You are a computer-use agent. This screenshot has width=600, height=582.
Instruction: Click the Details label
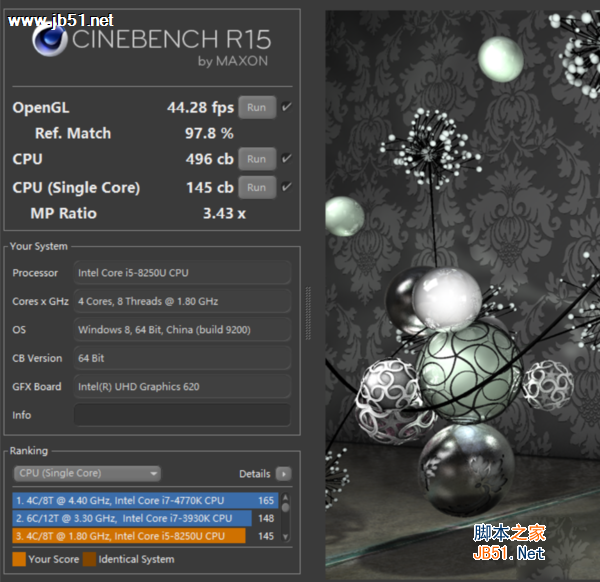pos(255,474)
